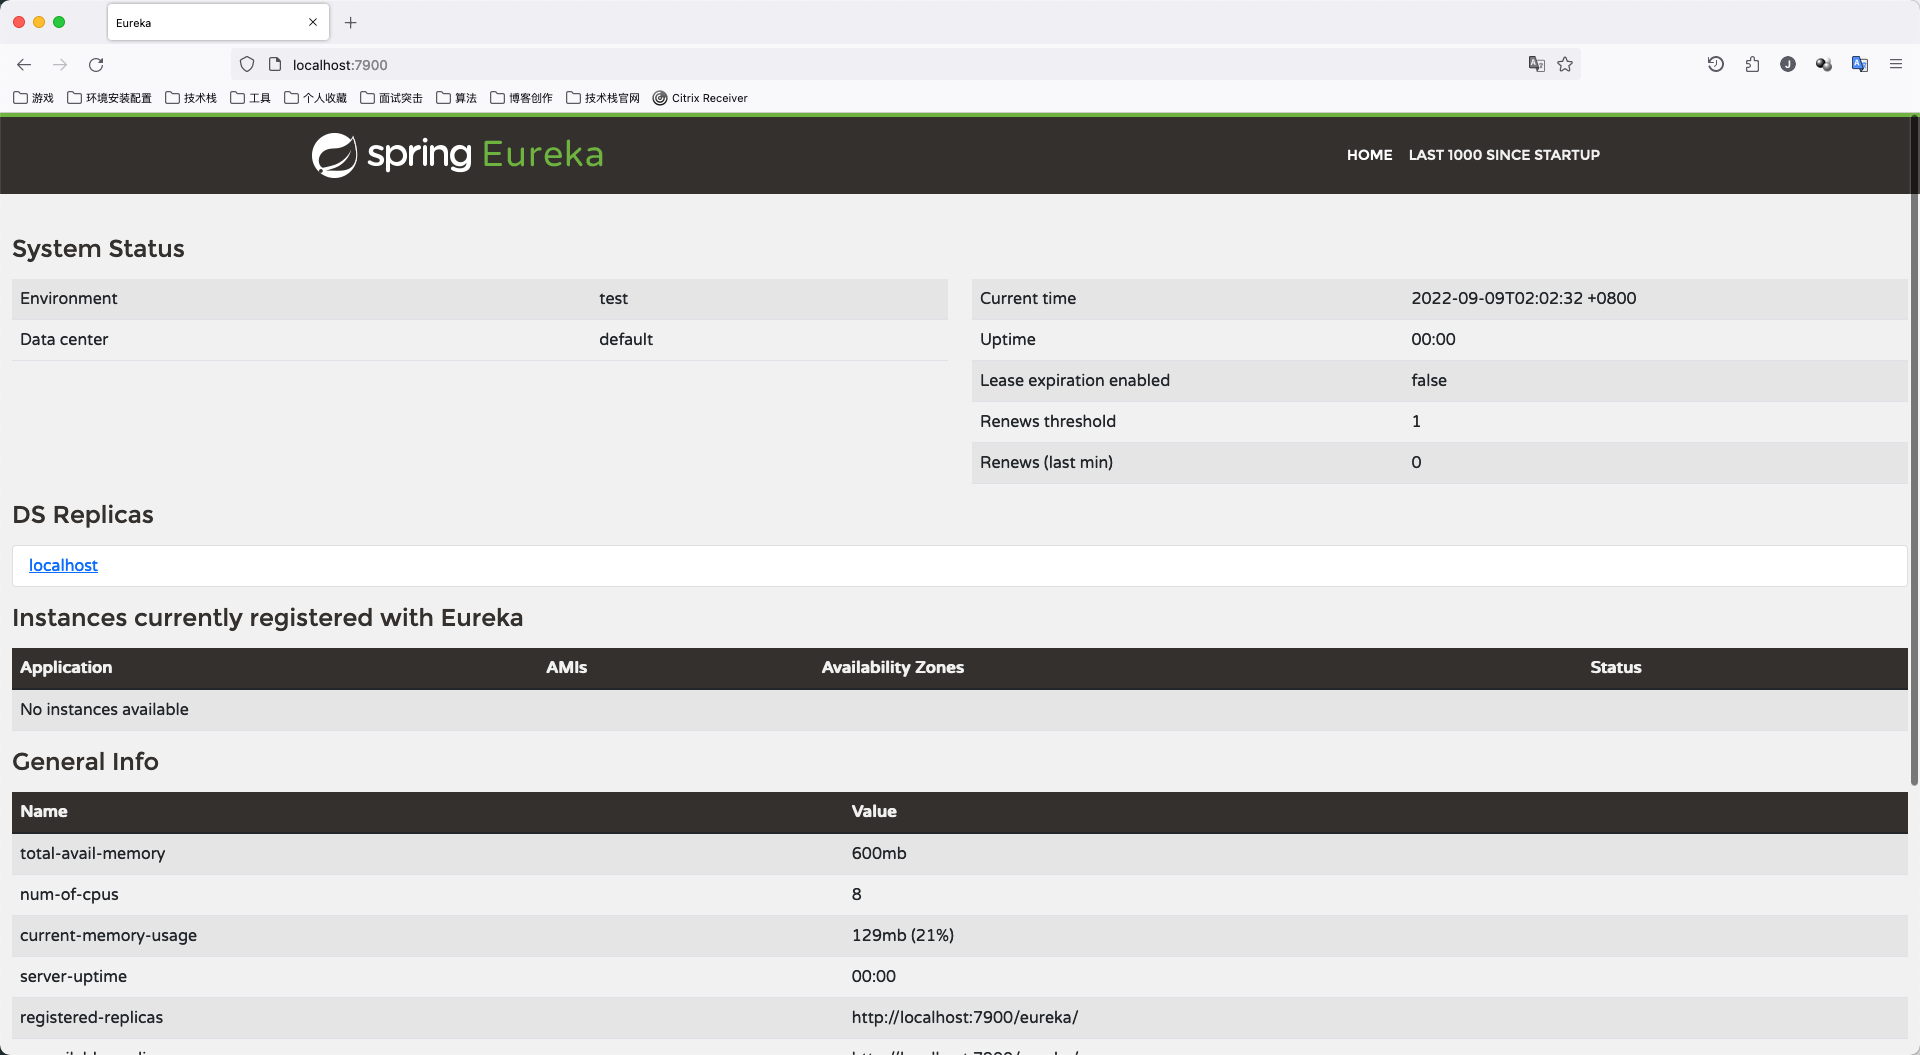Screen dimensions: 1920x1055
Task: Click the chat bubbles extension icon
Action: (1824, 64)
